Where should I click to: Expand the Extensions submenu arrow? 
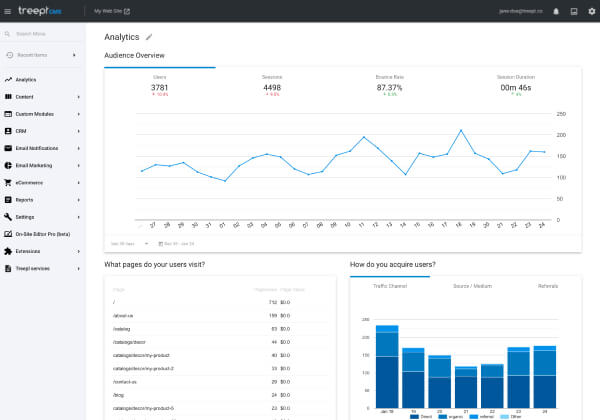[x=78, y=251]
